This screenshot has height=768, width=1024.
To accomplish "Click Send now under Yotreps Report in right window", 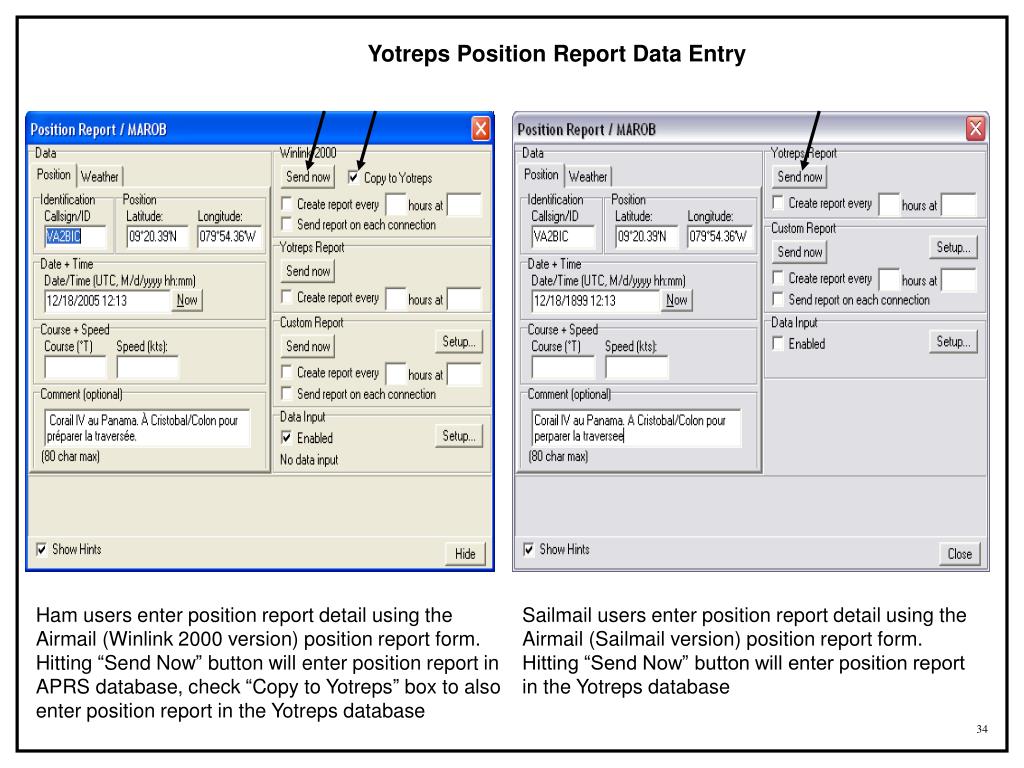I will tap(799, 176).
